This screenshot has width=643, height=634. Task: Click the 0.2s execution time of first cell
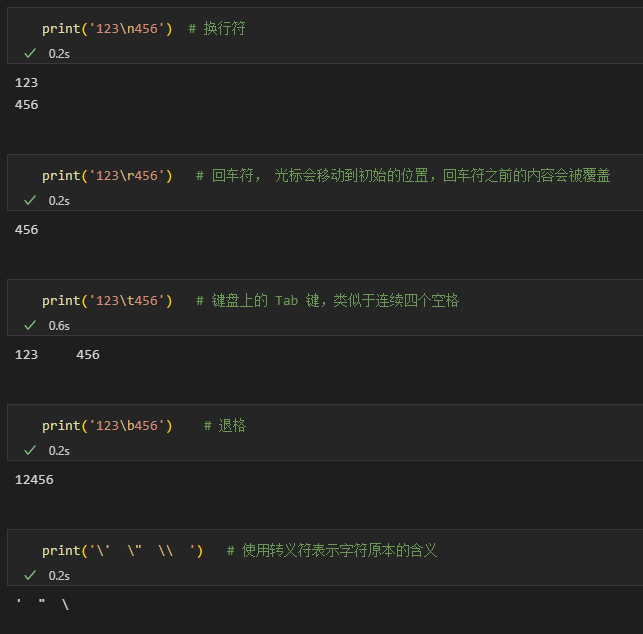(x=59, y=54)
